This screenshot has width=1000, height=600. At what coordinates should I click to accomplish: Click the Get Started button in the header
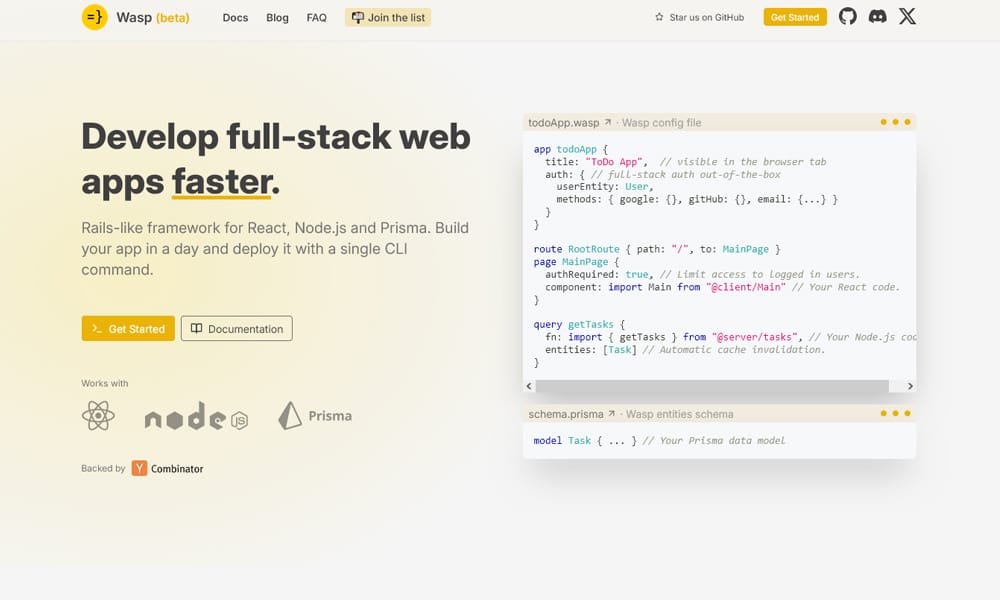coord(795,17)
